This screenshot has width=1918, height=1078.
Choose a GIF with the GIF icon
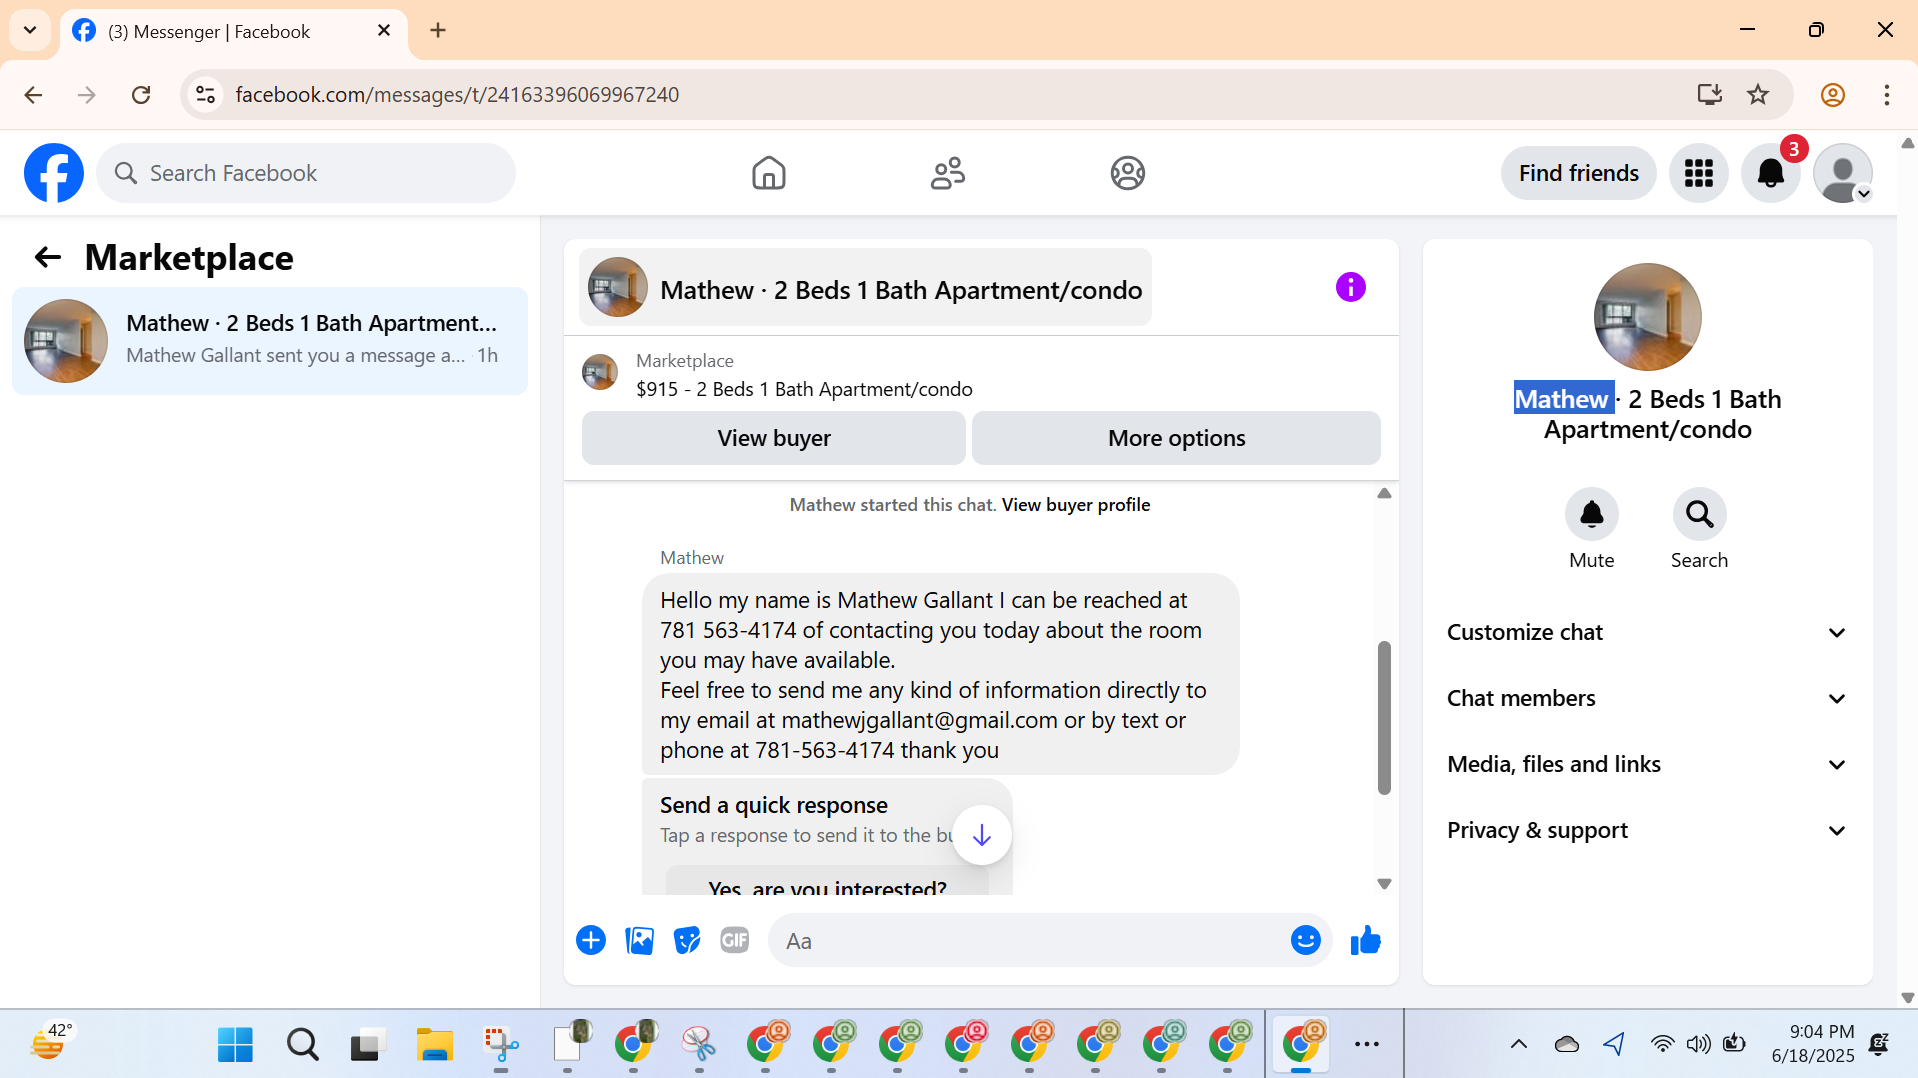click(x=735, y=940)
